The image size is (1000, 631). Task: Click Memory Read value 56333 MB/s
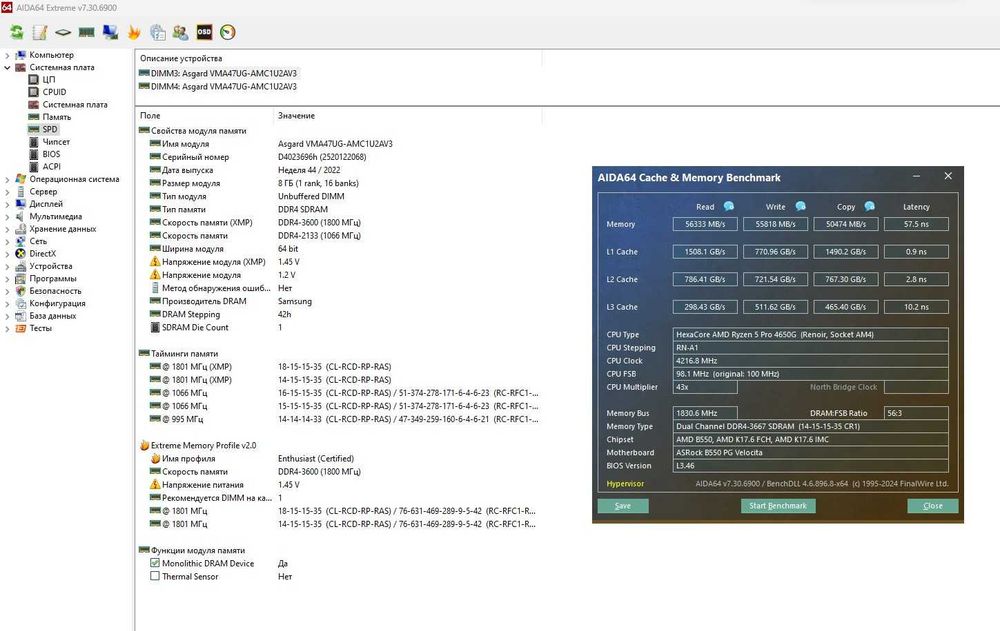[x=705, y=224]
